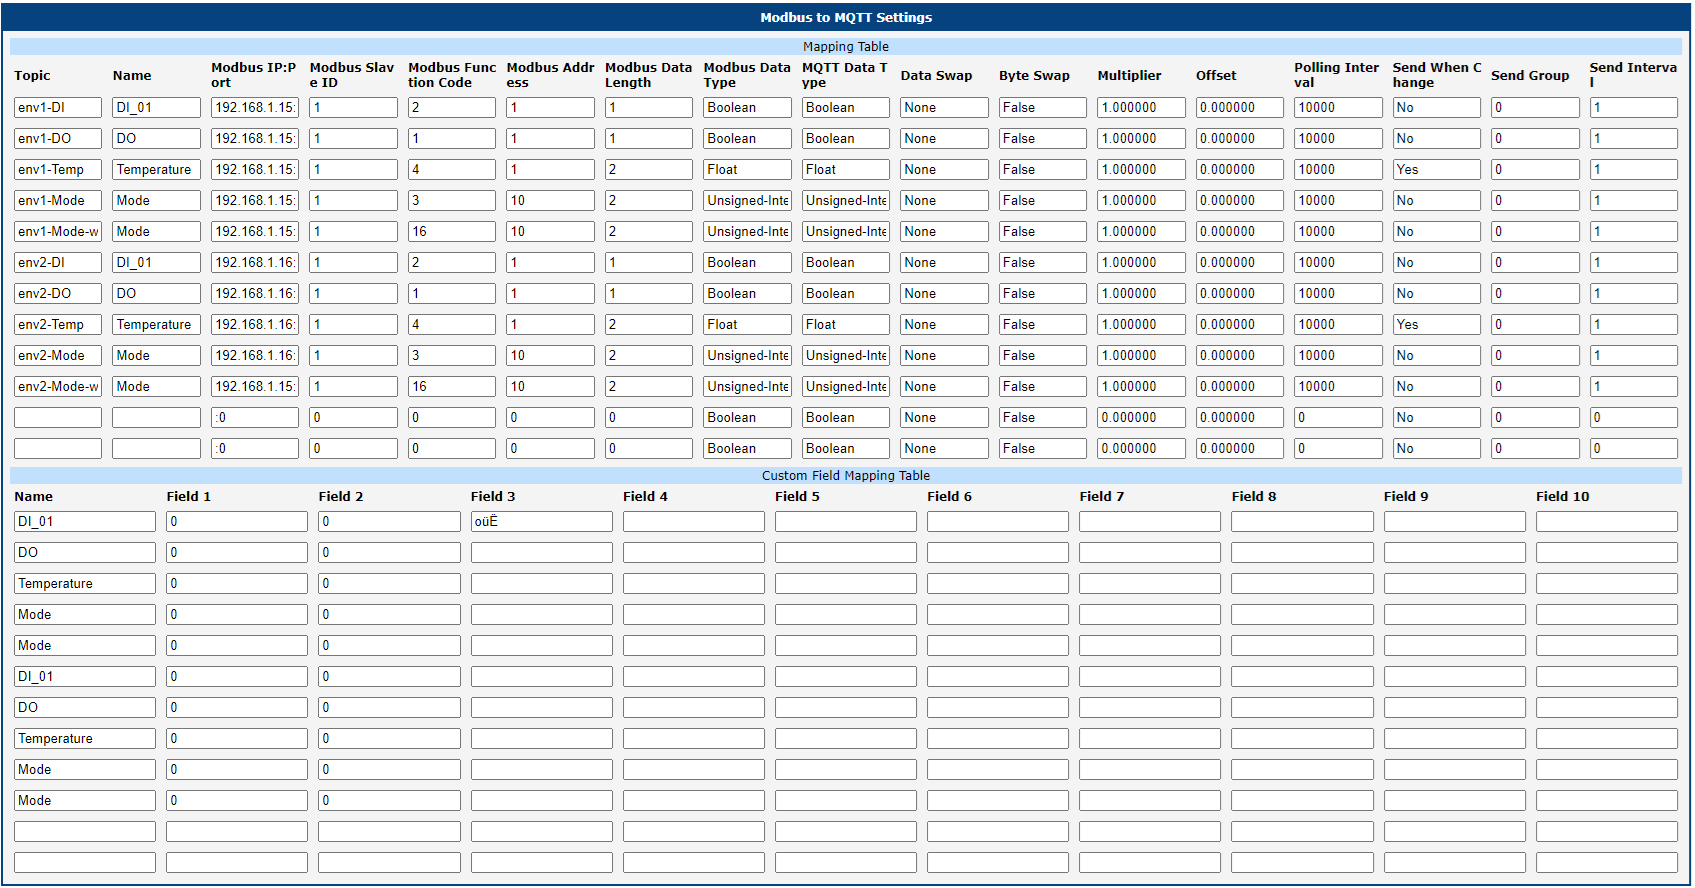
Task: Click Field 10 input in first DI_01 custom row
Action: (x=1607, y=521)
